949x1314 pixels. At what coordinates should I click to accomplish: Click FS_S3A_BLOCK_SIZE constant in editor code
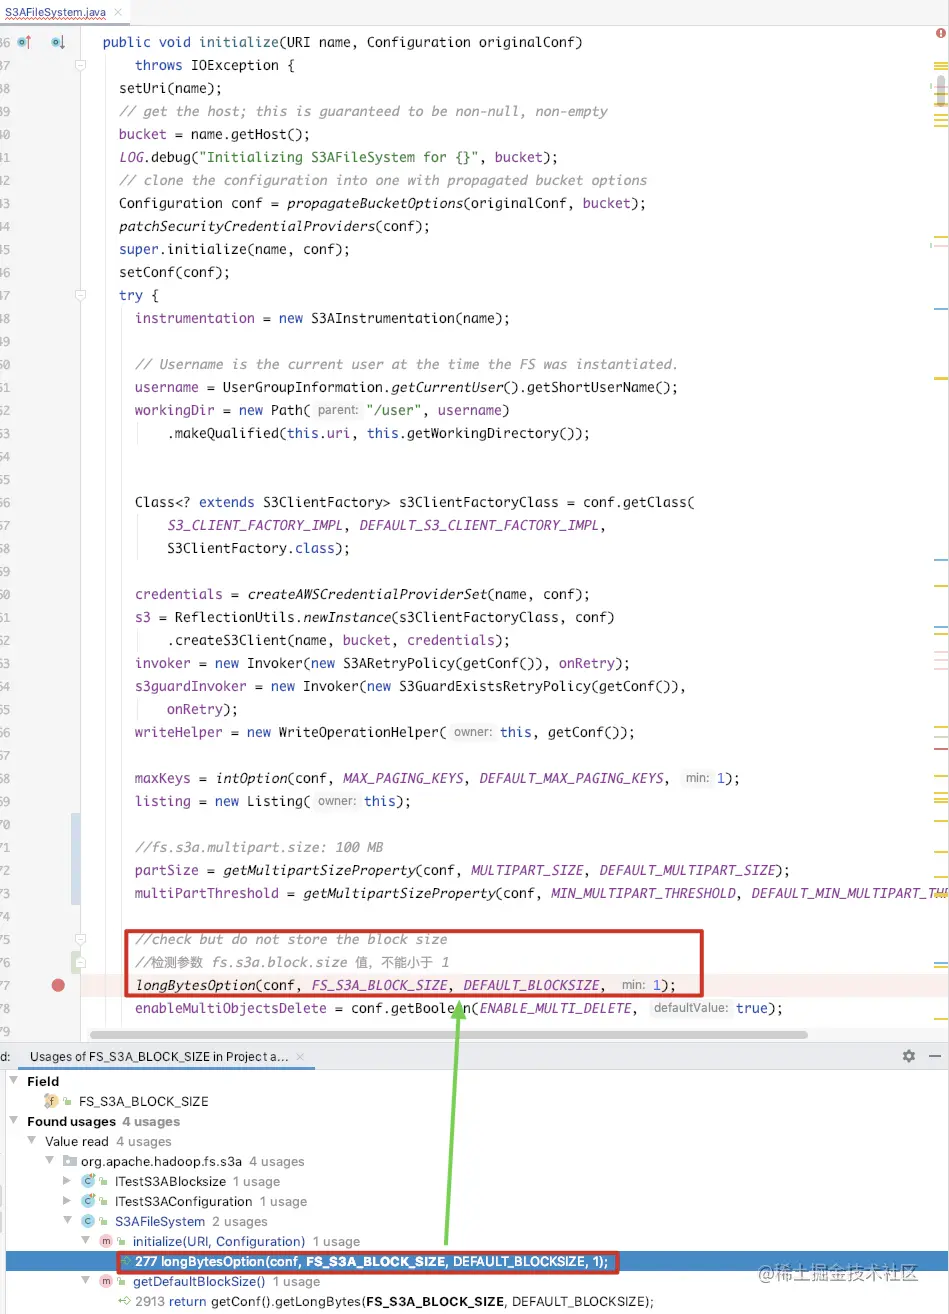379,985
